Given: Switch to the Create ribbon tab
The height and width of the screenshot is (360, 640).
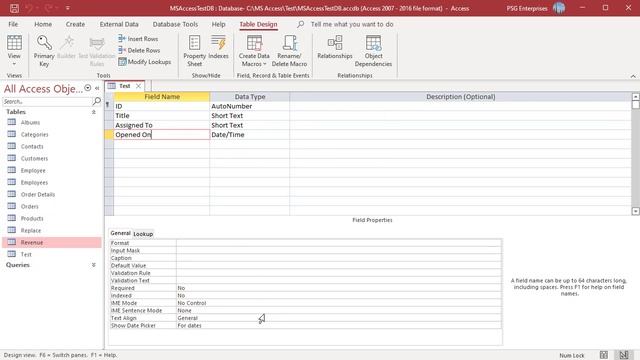Looking at the screenshot, I should (x=76, y=24).
